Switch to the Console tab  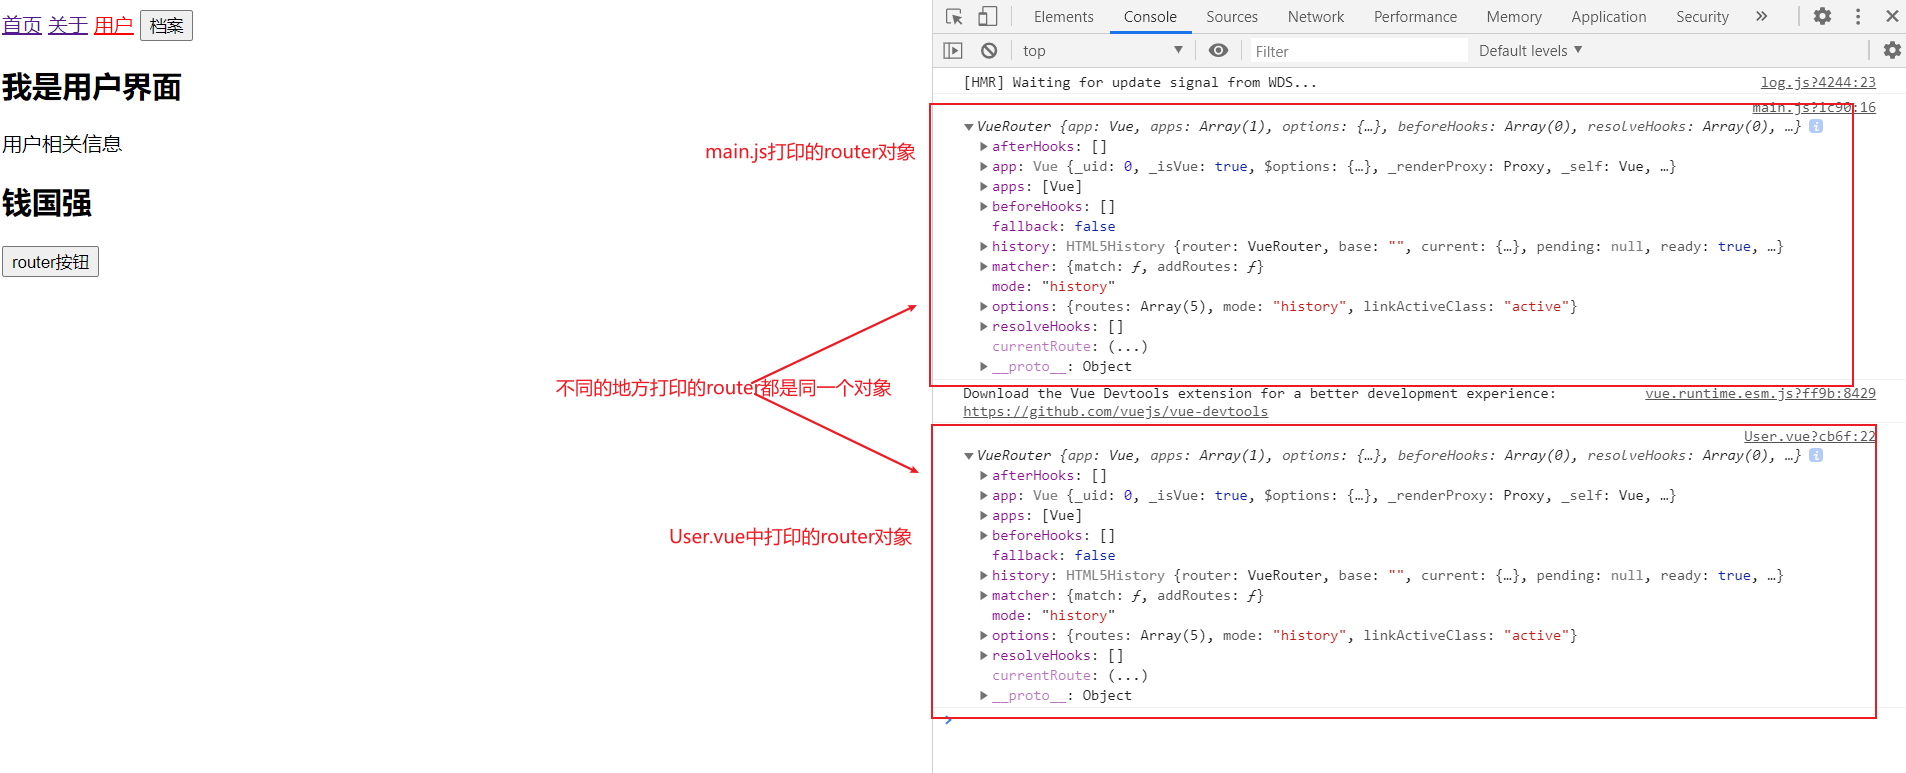1150,17
